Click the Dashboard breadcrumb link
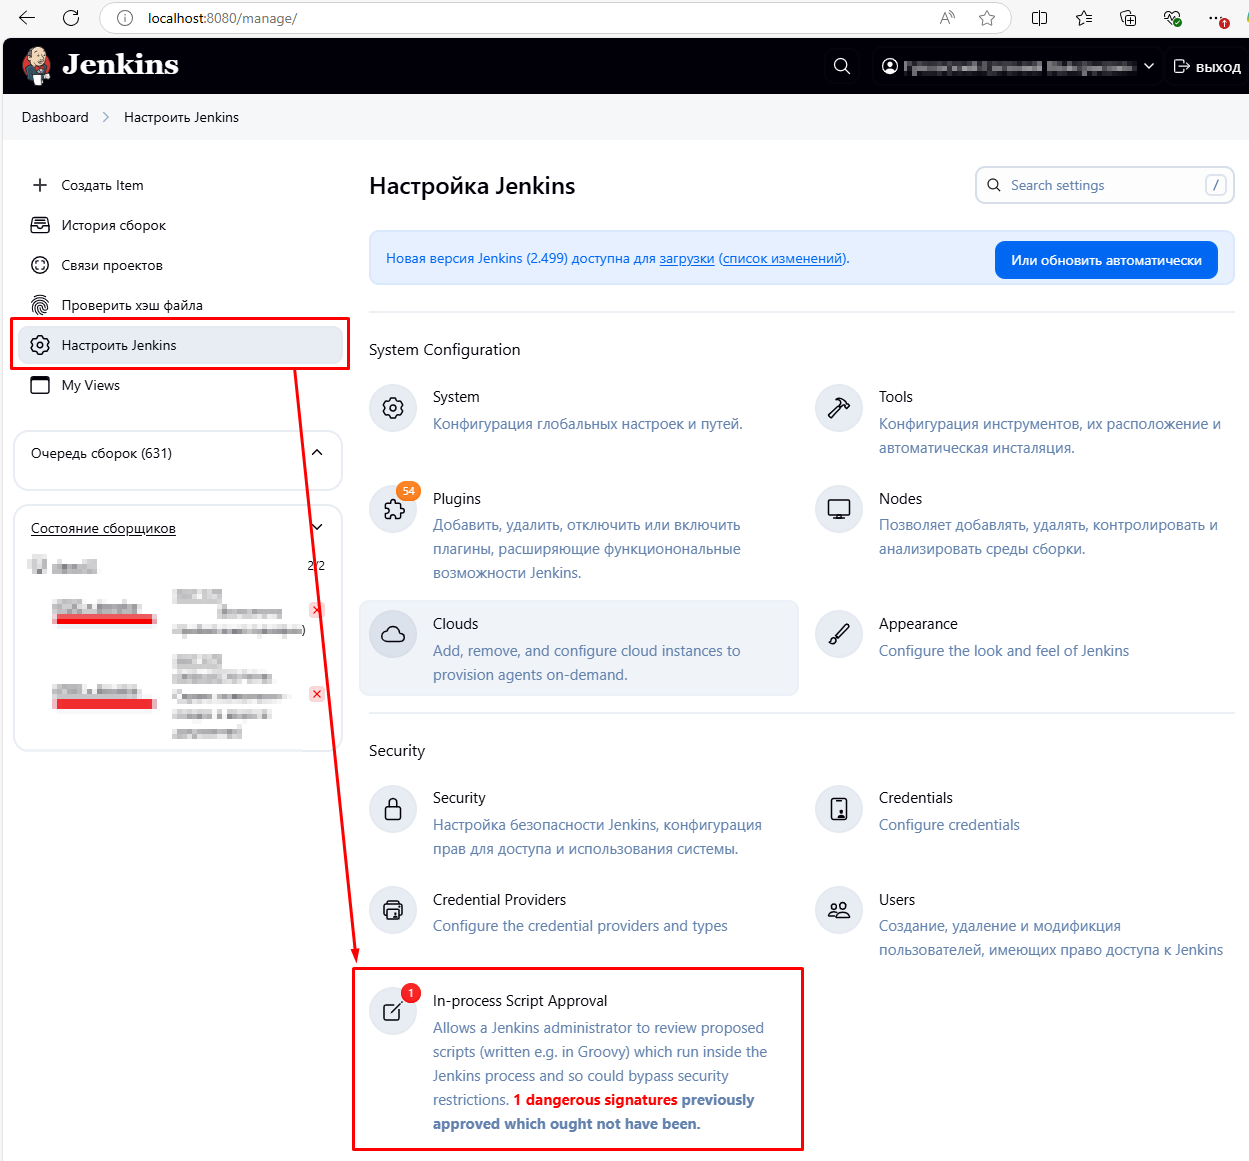Screen dimensions: 1249x1161 pyautogui.click(x=55, y=117)
